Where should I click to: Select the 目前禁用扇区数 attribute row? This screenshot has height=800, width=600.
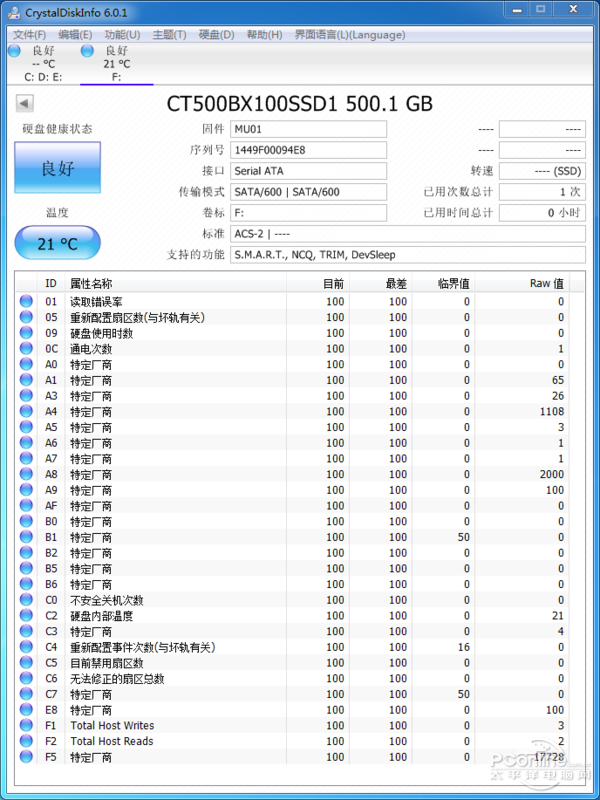point(292,663)
